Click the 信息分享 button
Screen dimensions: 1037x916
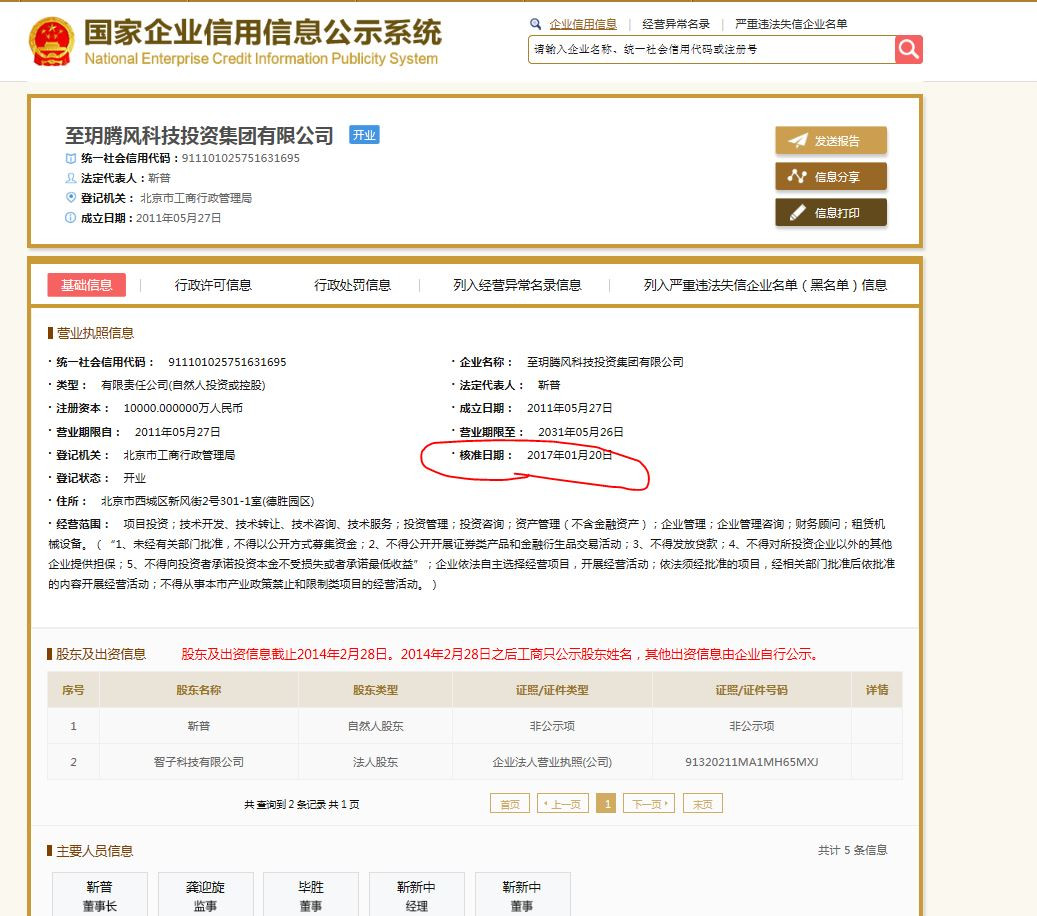(x=831, y=177)
